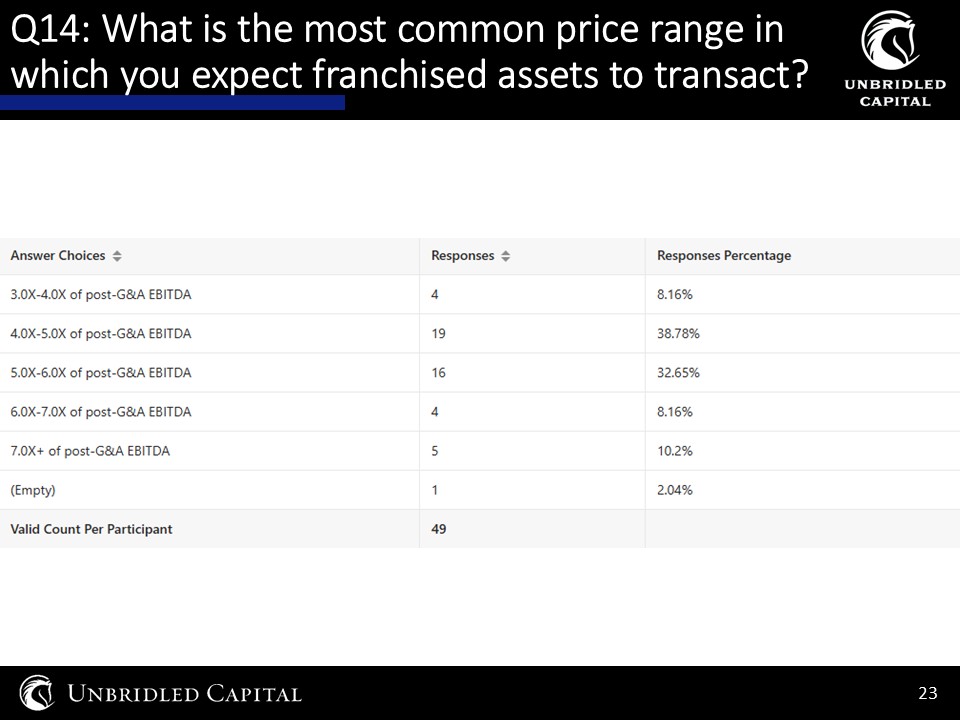Image resolution: width=960 pixels, height=720 pixels.
Task: Click the Valid Count Per Participant label
Action: tap(91, 529)
